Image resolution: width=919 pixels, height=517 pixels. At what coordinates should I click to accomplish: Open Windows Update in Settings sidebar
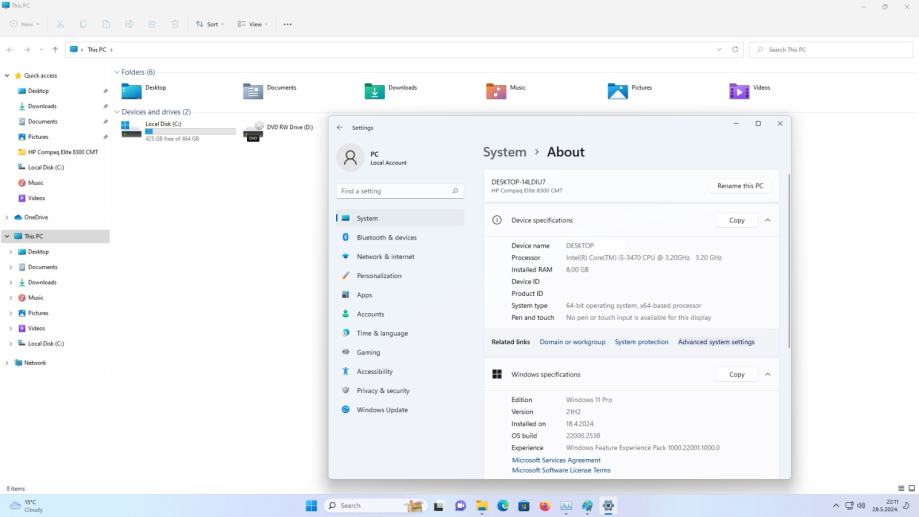400,410
